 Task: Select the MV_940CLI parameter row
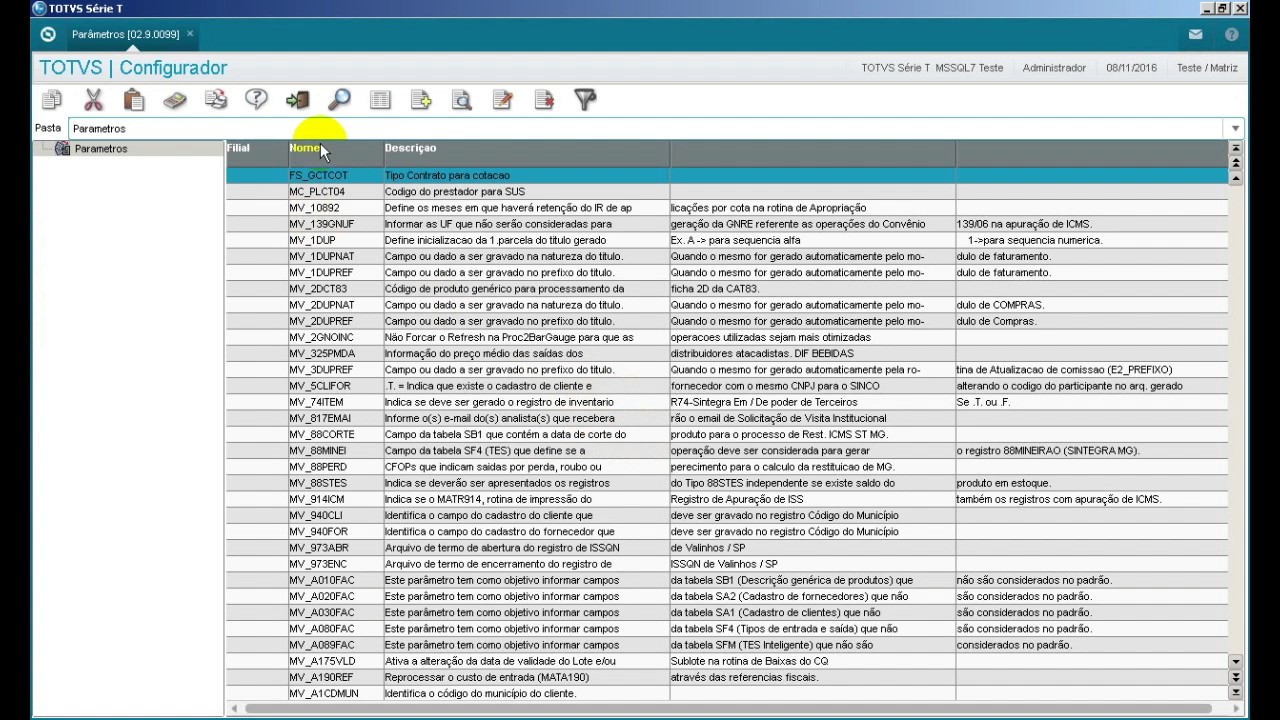727,515
